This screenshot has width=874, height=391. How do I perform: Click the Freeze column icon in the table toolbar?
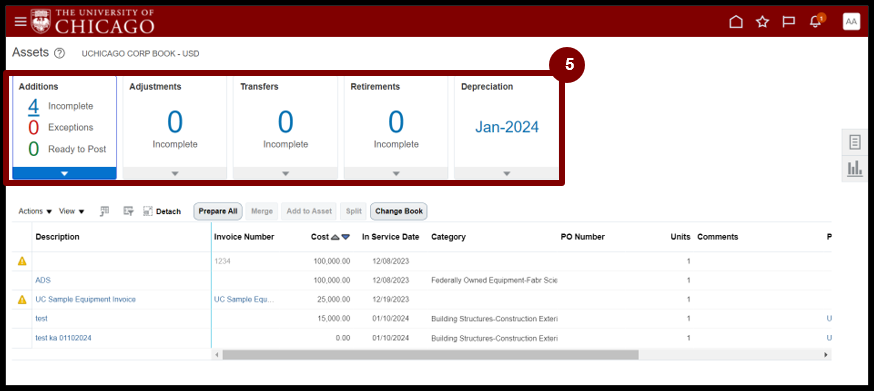(104, 211)
